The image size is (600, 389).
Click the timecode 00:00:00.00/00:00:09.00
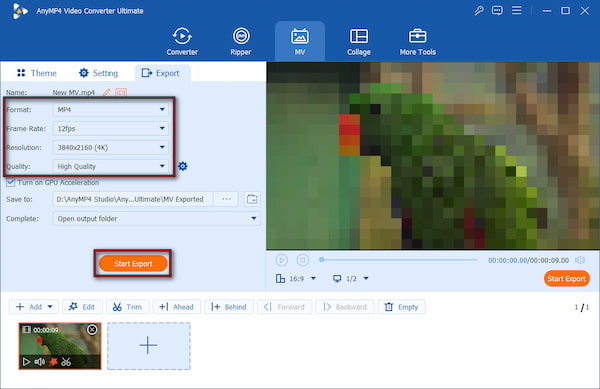(x=528, y=260)
